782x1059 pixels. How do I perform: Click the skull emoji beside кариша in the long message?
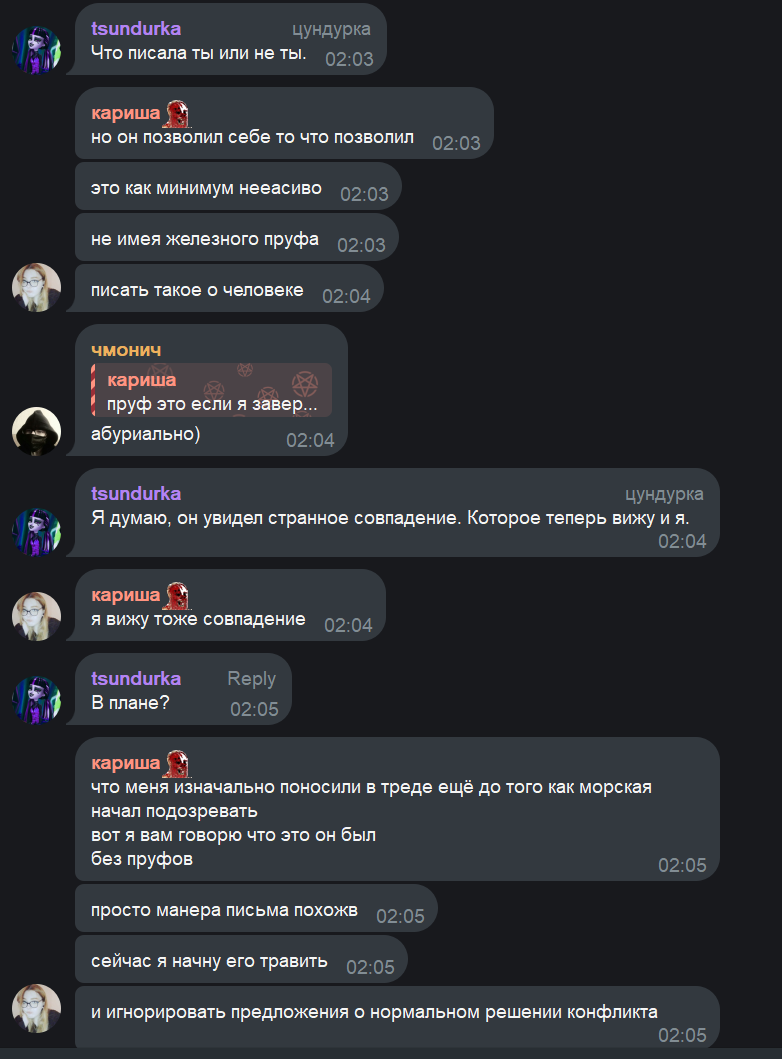(178, 764)
